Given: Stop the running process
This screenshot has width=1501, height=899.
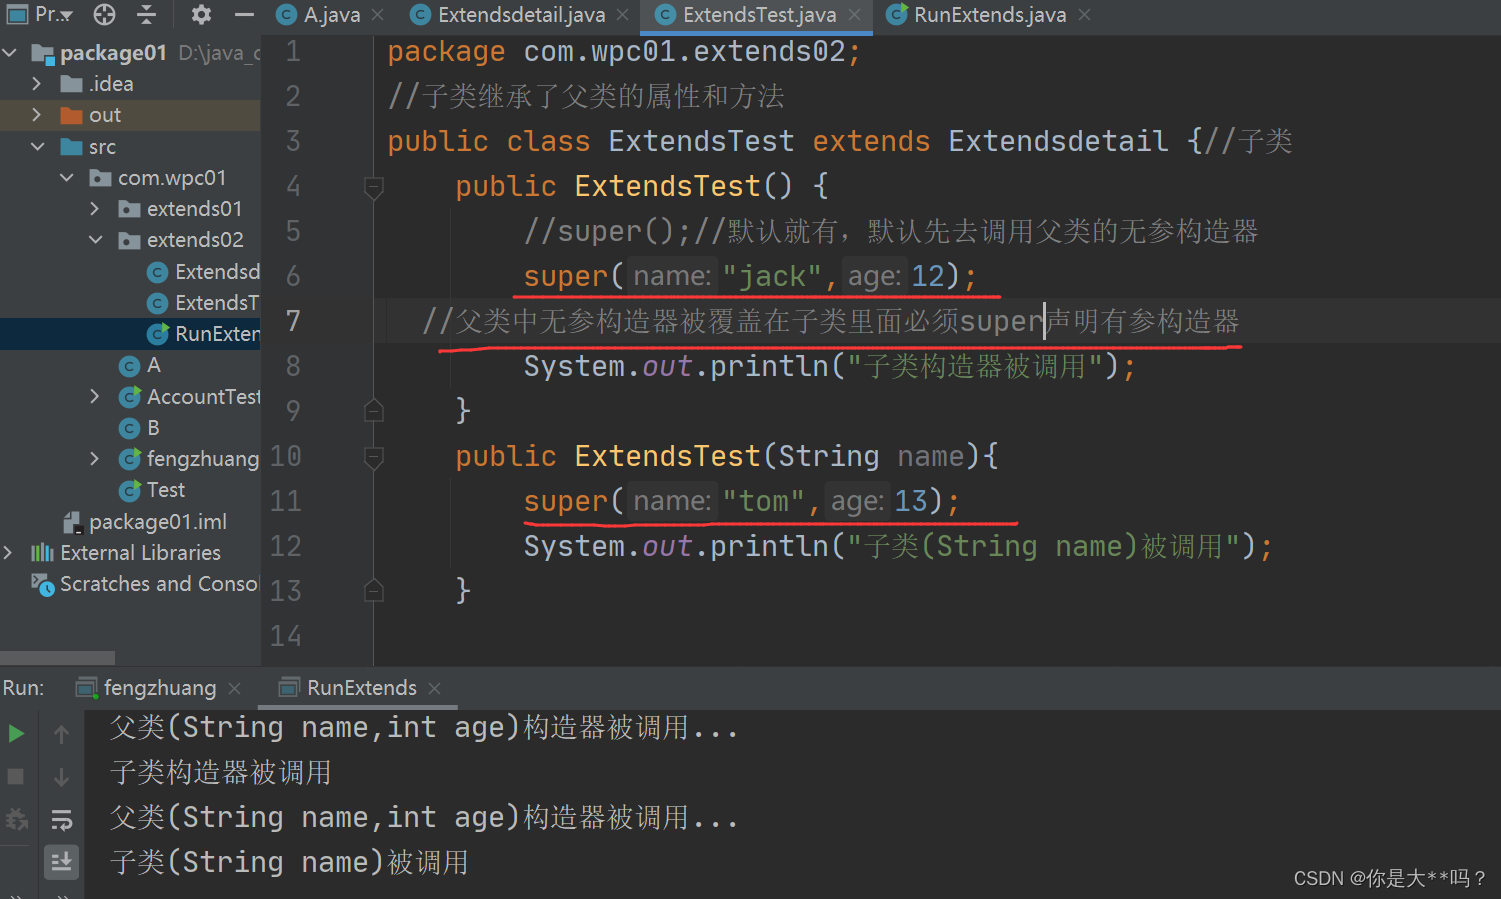Looking at the screenshot, I should coord(16,776).
